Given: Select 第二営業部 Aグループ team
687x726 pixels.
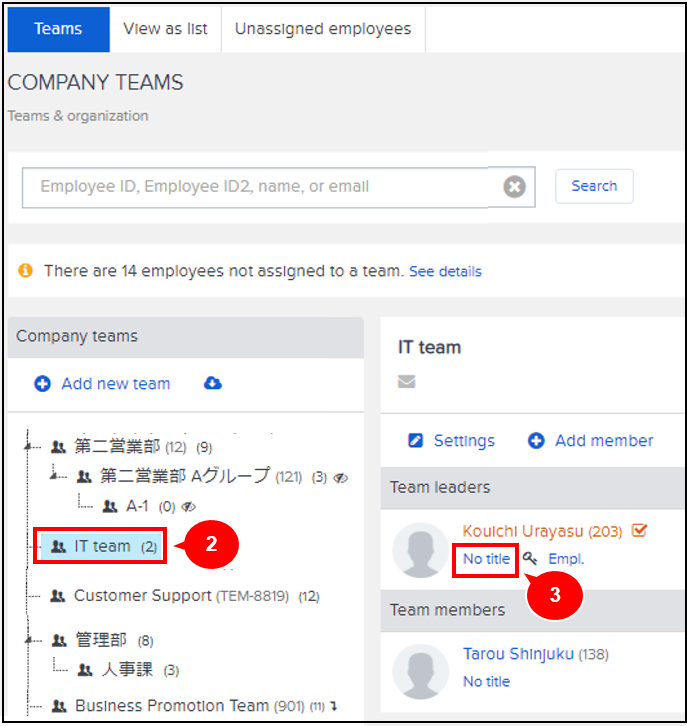Looking at the screenshot, I should (185, 476).
